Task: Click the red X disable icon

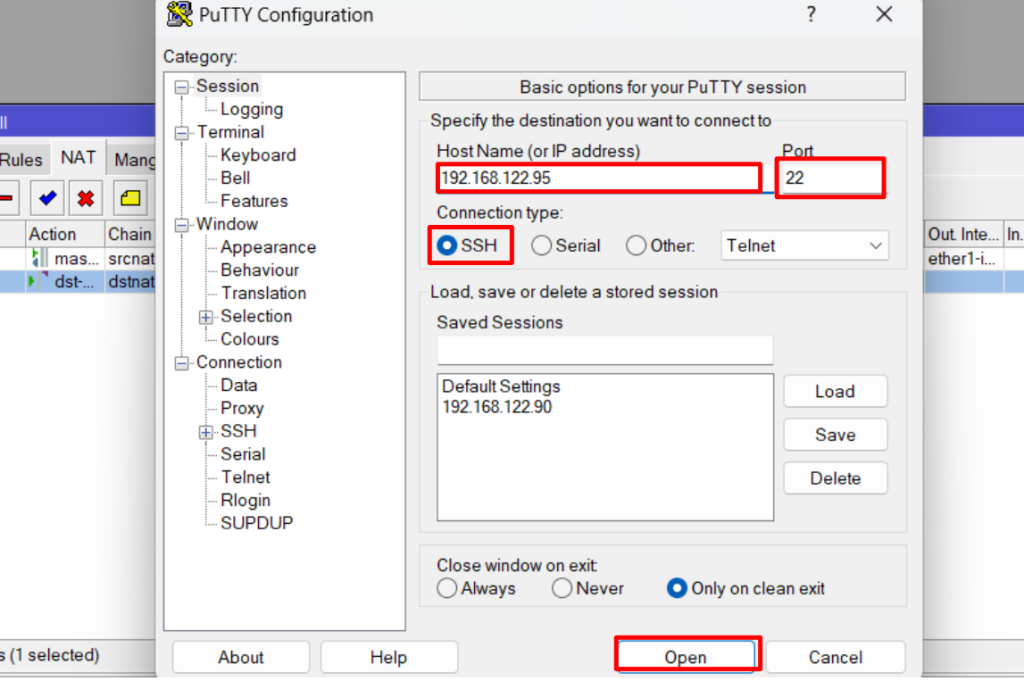Action: (86, 198)
